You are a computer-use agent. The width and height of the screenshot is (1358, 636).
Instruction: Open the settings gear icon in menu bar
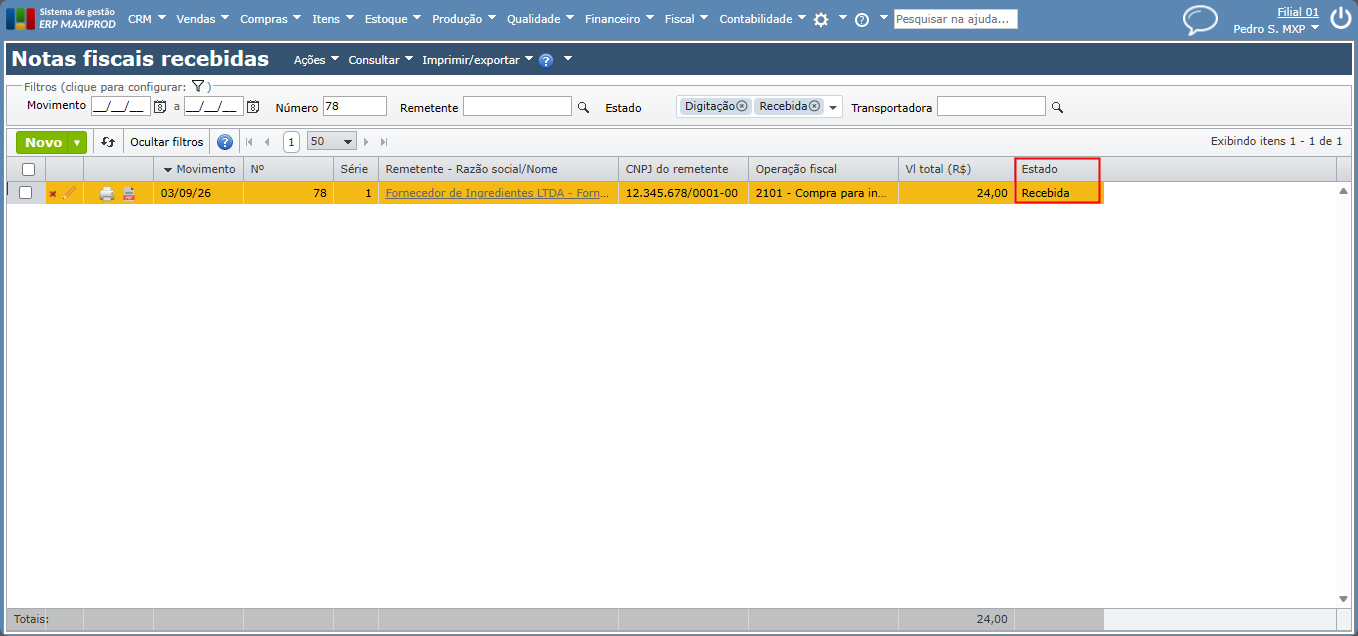tap(821, 19)
